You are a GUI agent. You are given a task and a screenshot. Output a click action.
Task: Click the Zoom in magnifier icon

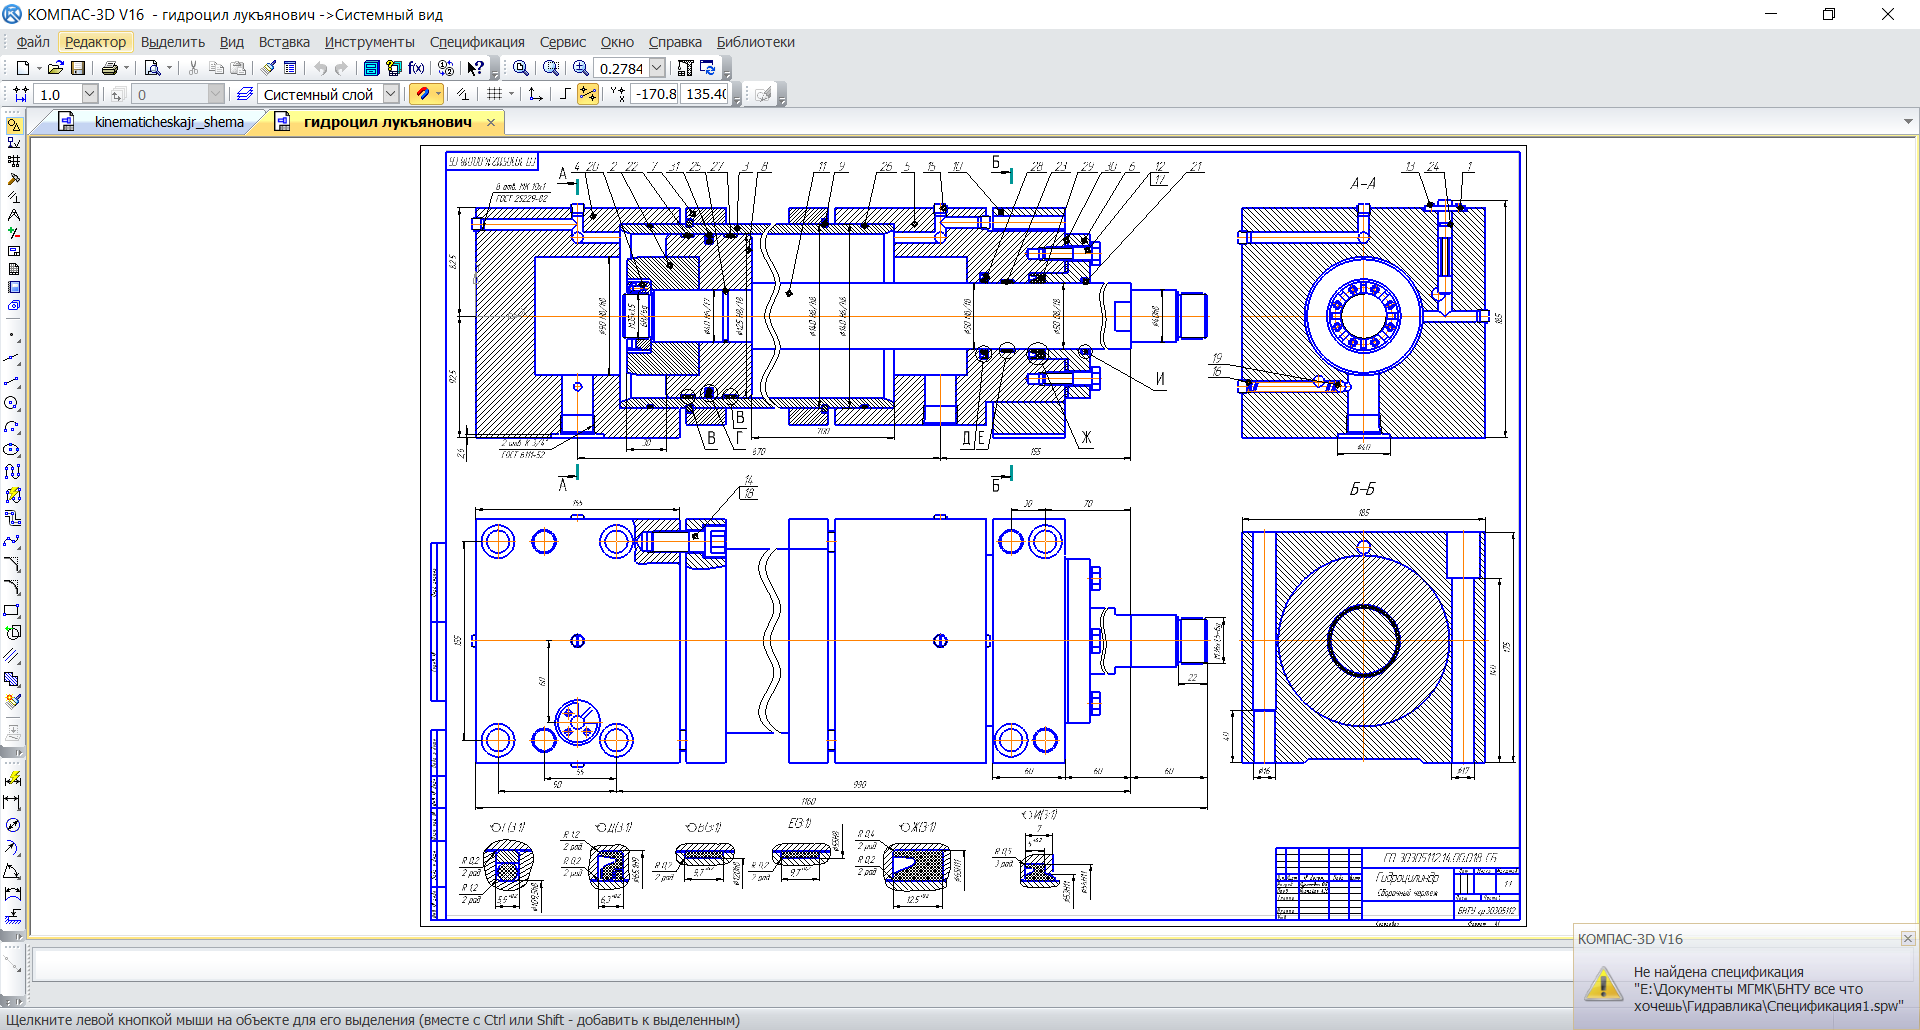point(580,68)
